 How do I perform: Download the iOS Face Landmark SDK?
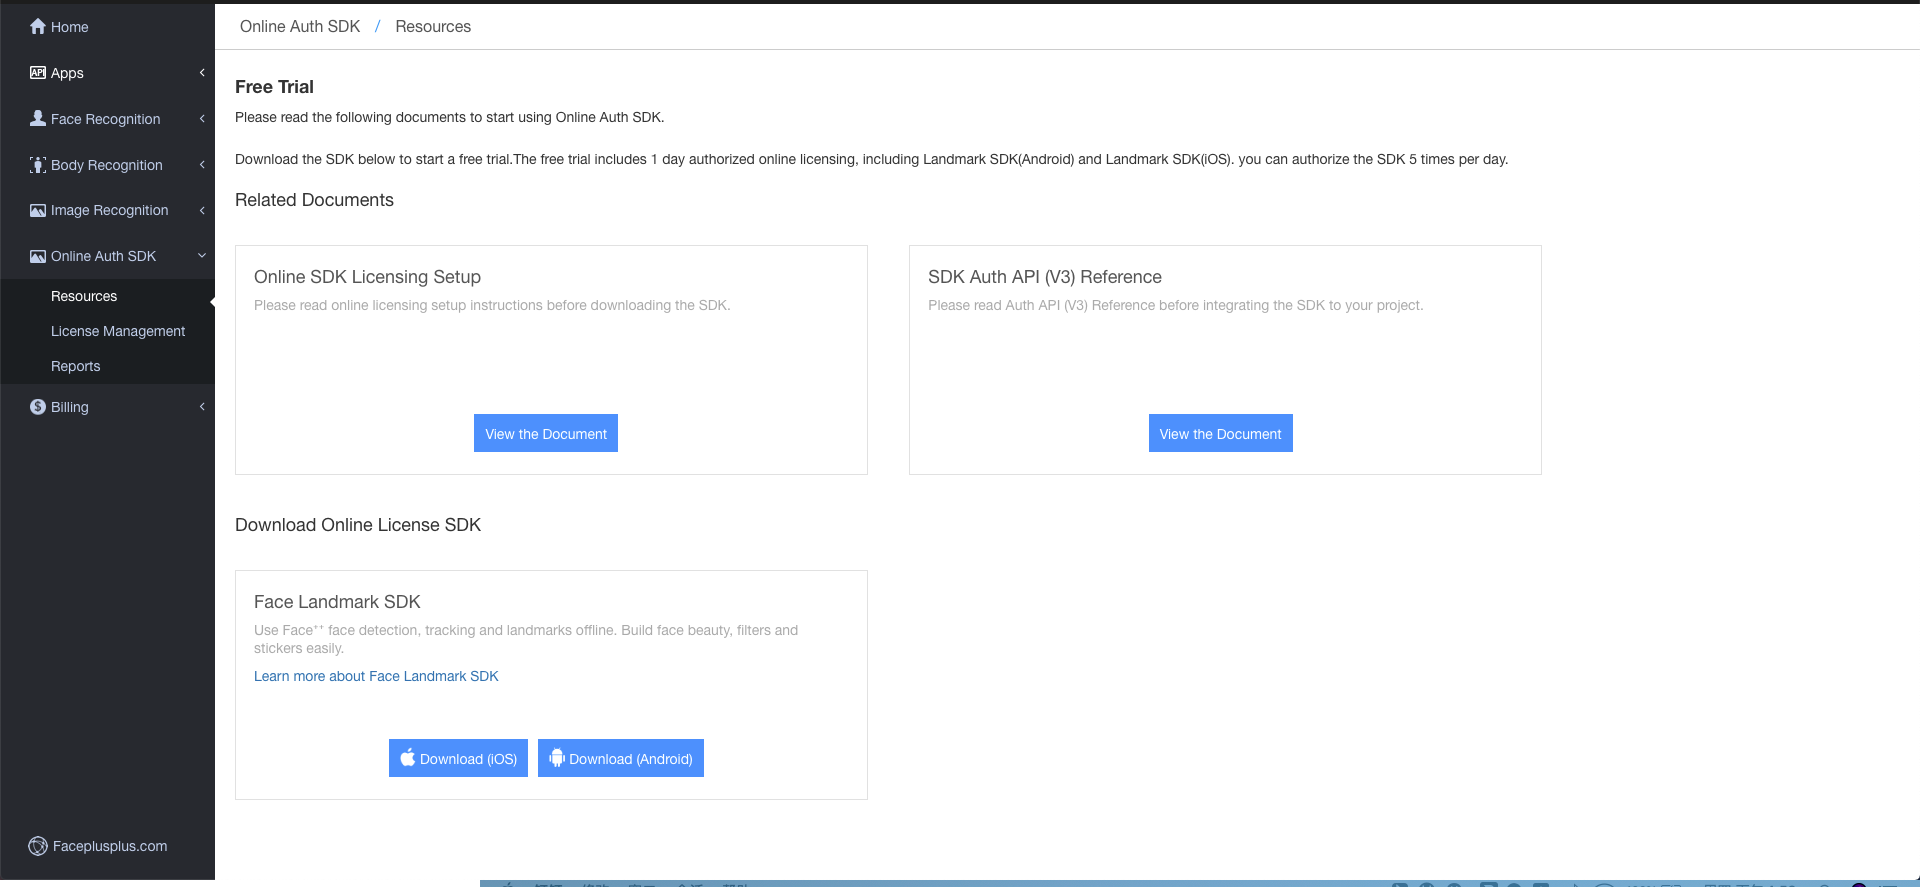click(x=458, y=758)
